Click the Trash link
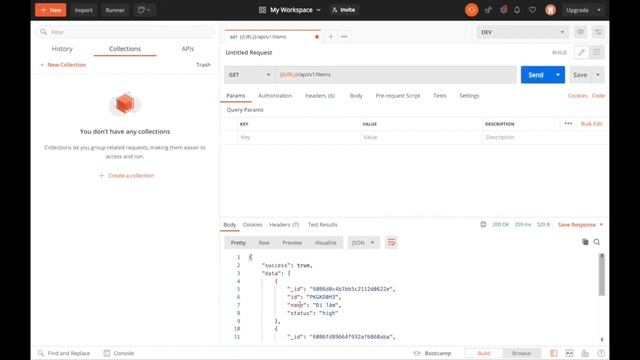Screen dimensions: 640x360 tap(203, 64)
